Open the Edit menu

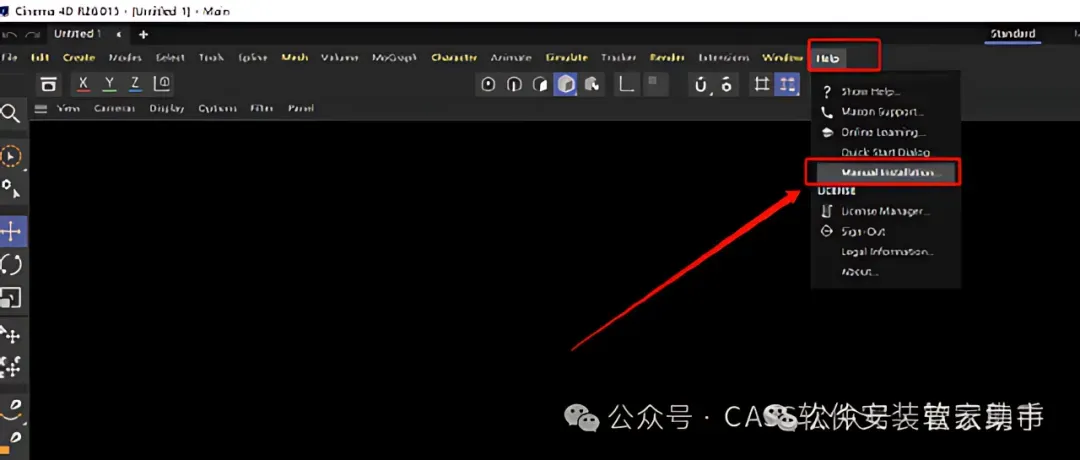coord(40,58)
